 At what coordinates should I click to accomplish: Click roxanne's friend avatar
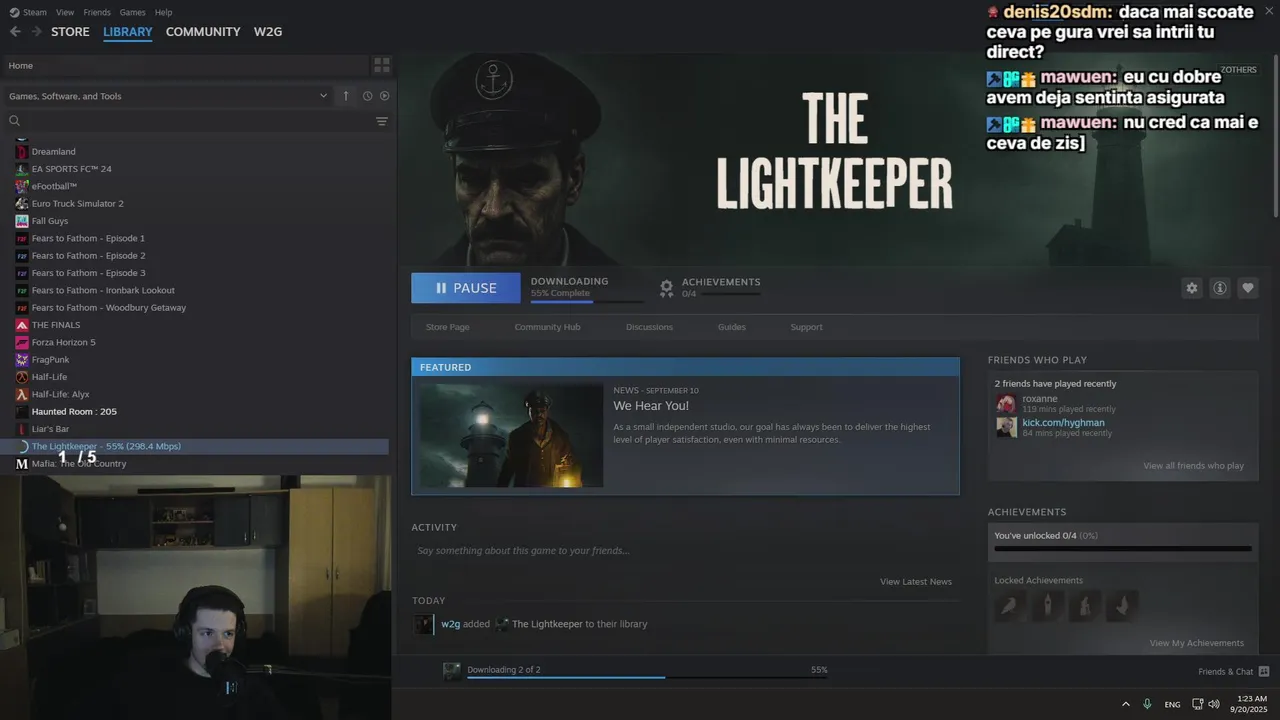click(x=1006, y=404)
